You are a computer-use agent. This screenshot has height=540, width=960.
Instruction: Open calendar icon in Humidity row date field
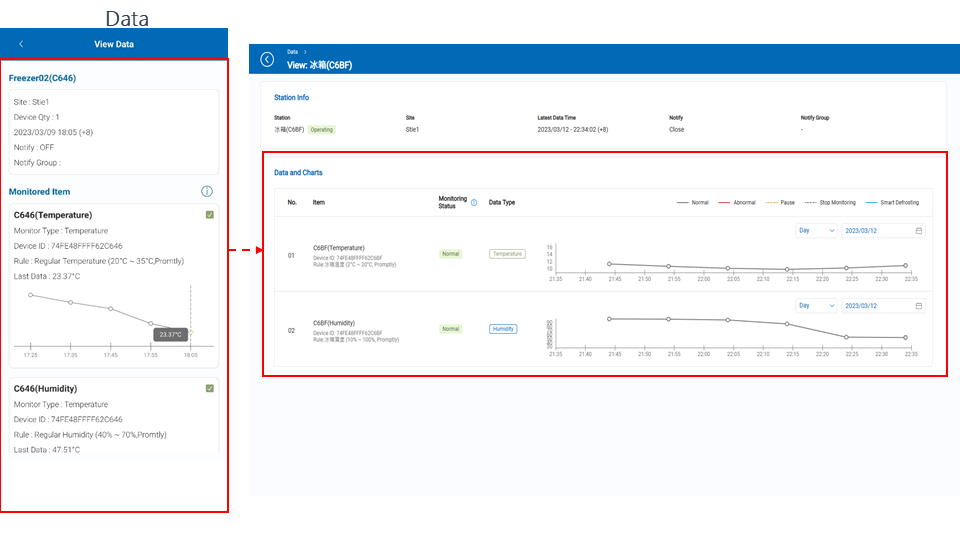[x=918, y=305]
